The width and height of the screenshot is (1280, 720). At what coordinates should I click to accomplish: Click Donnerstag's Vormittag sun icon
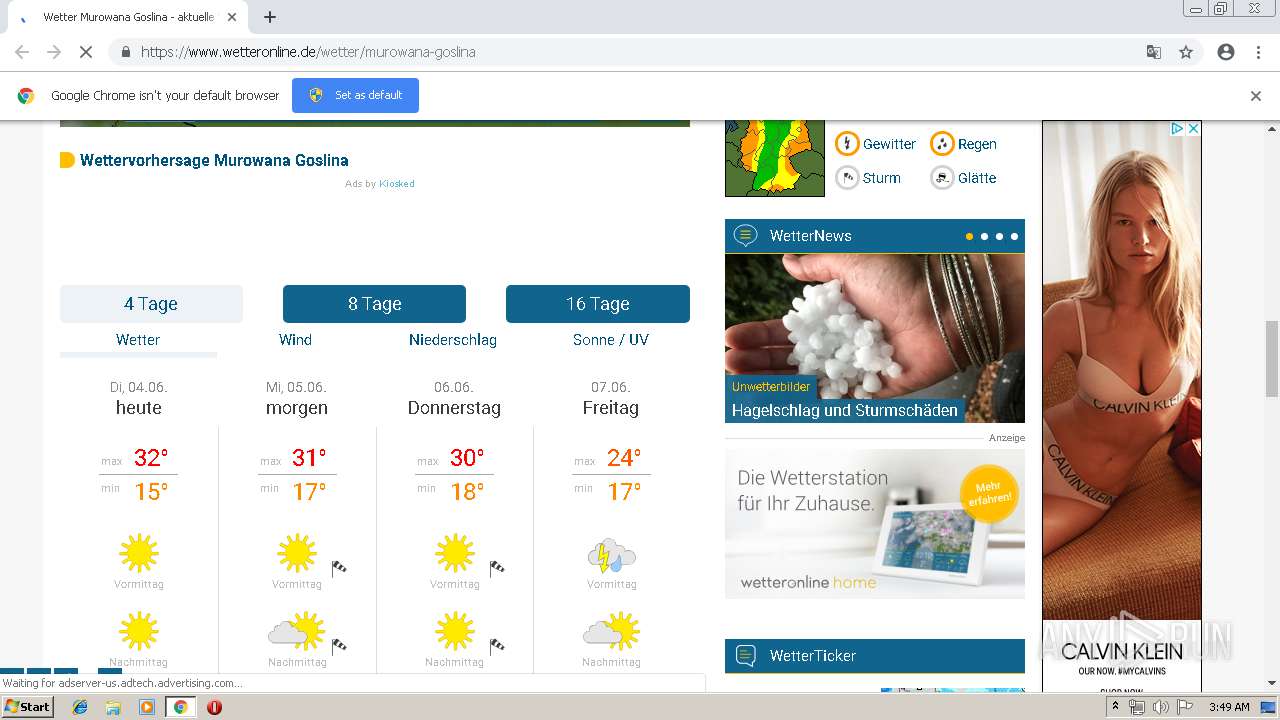(x=454, y=553)
